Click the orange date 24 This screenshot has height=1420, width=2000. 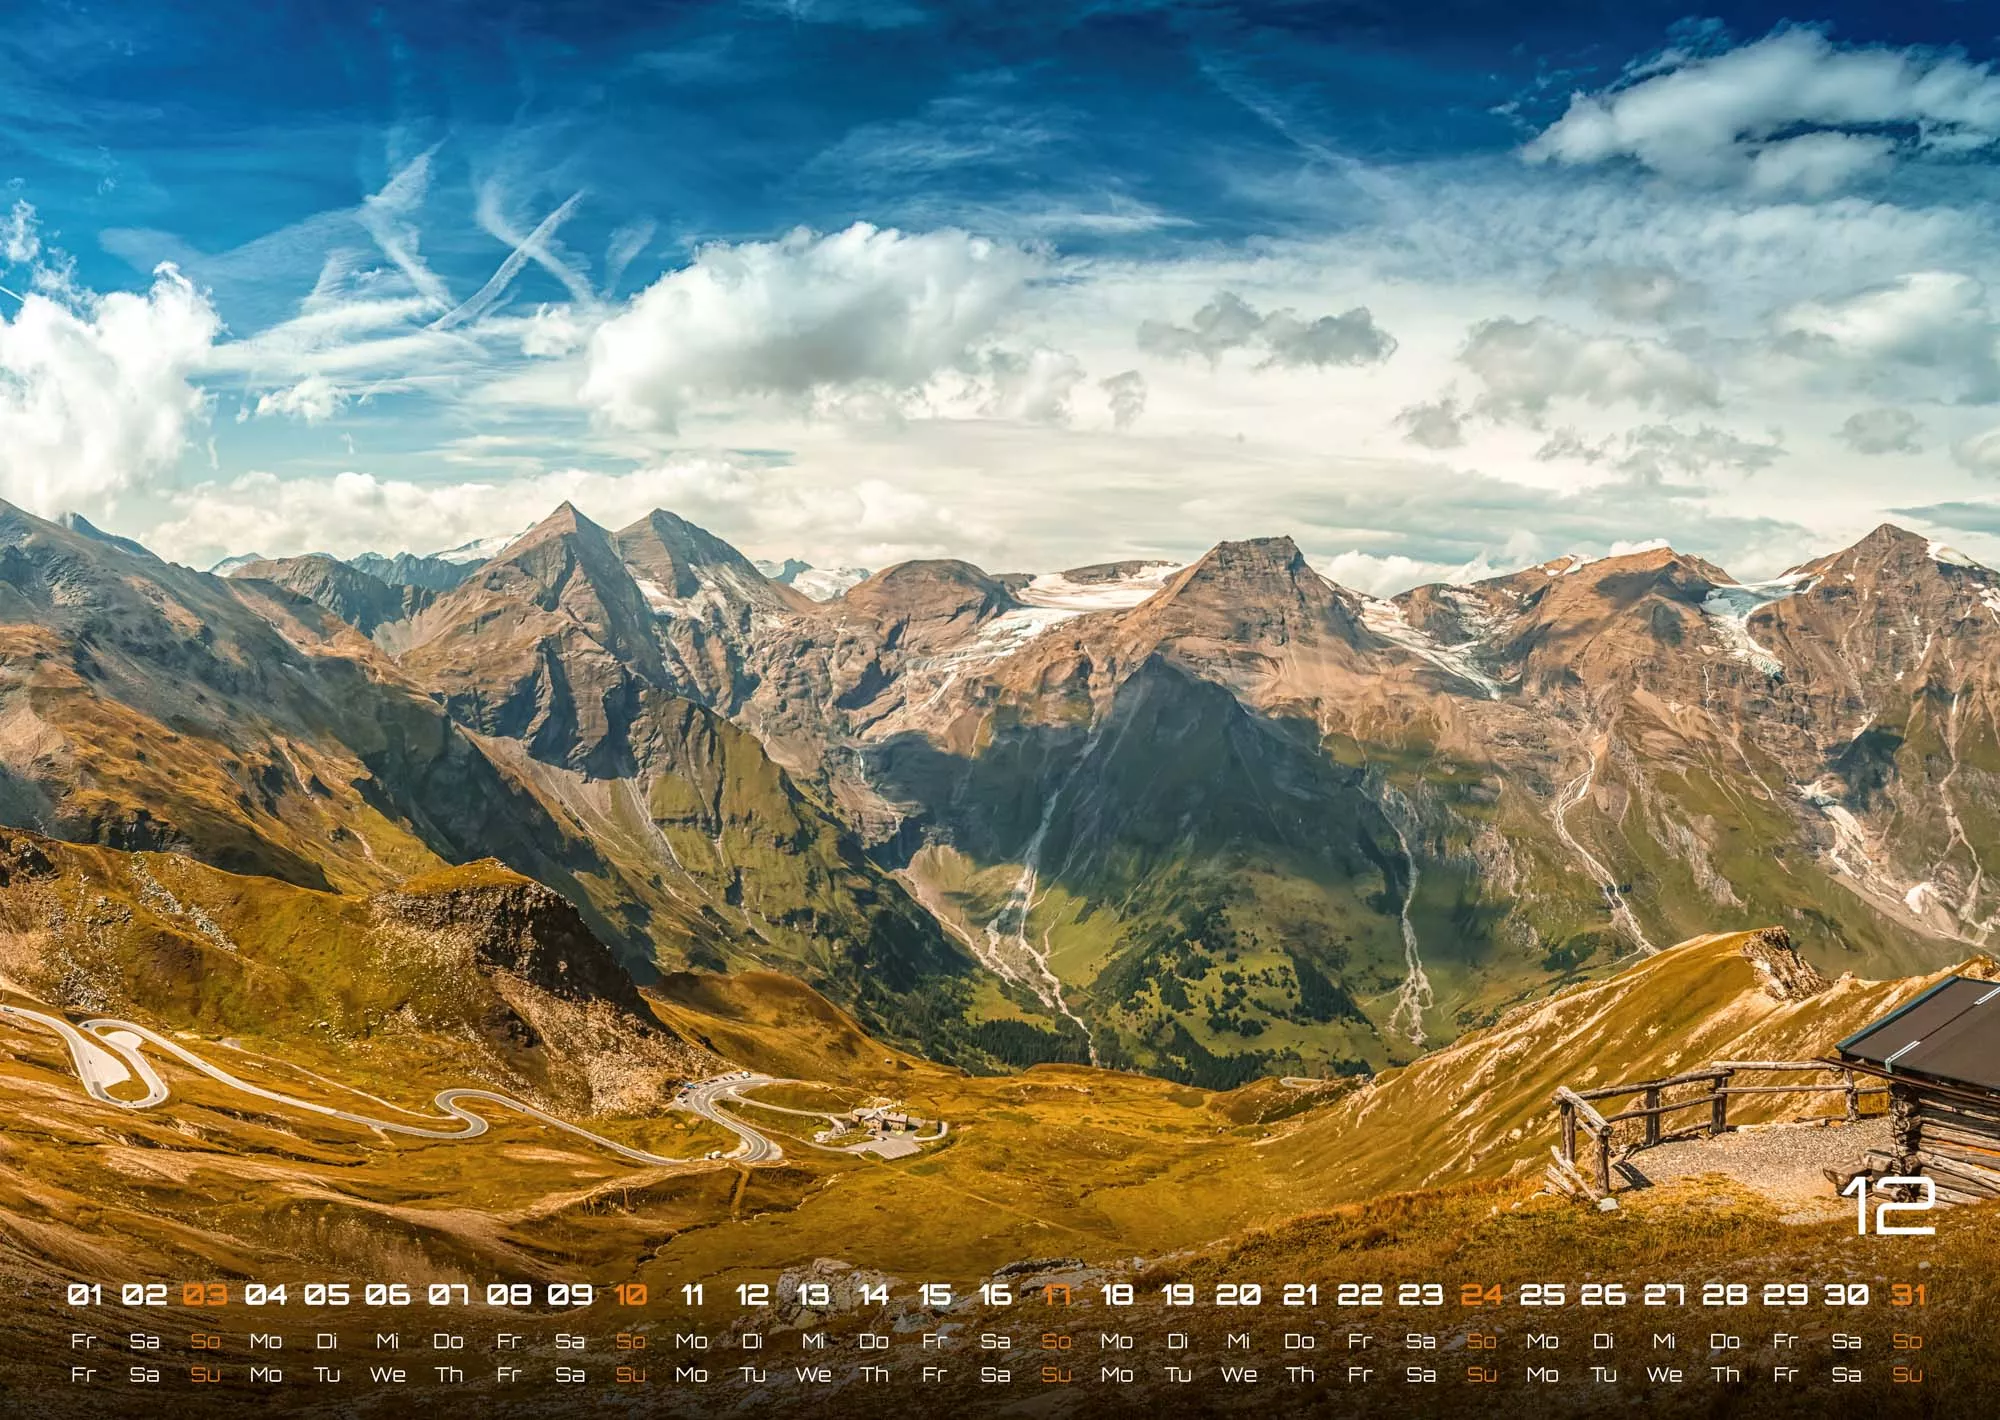tap(1482, 1295)
